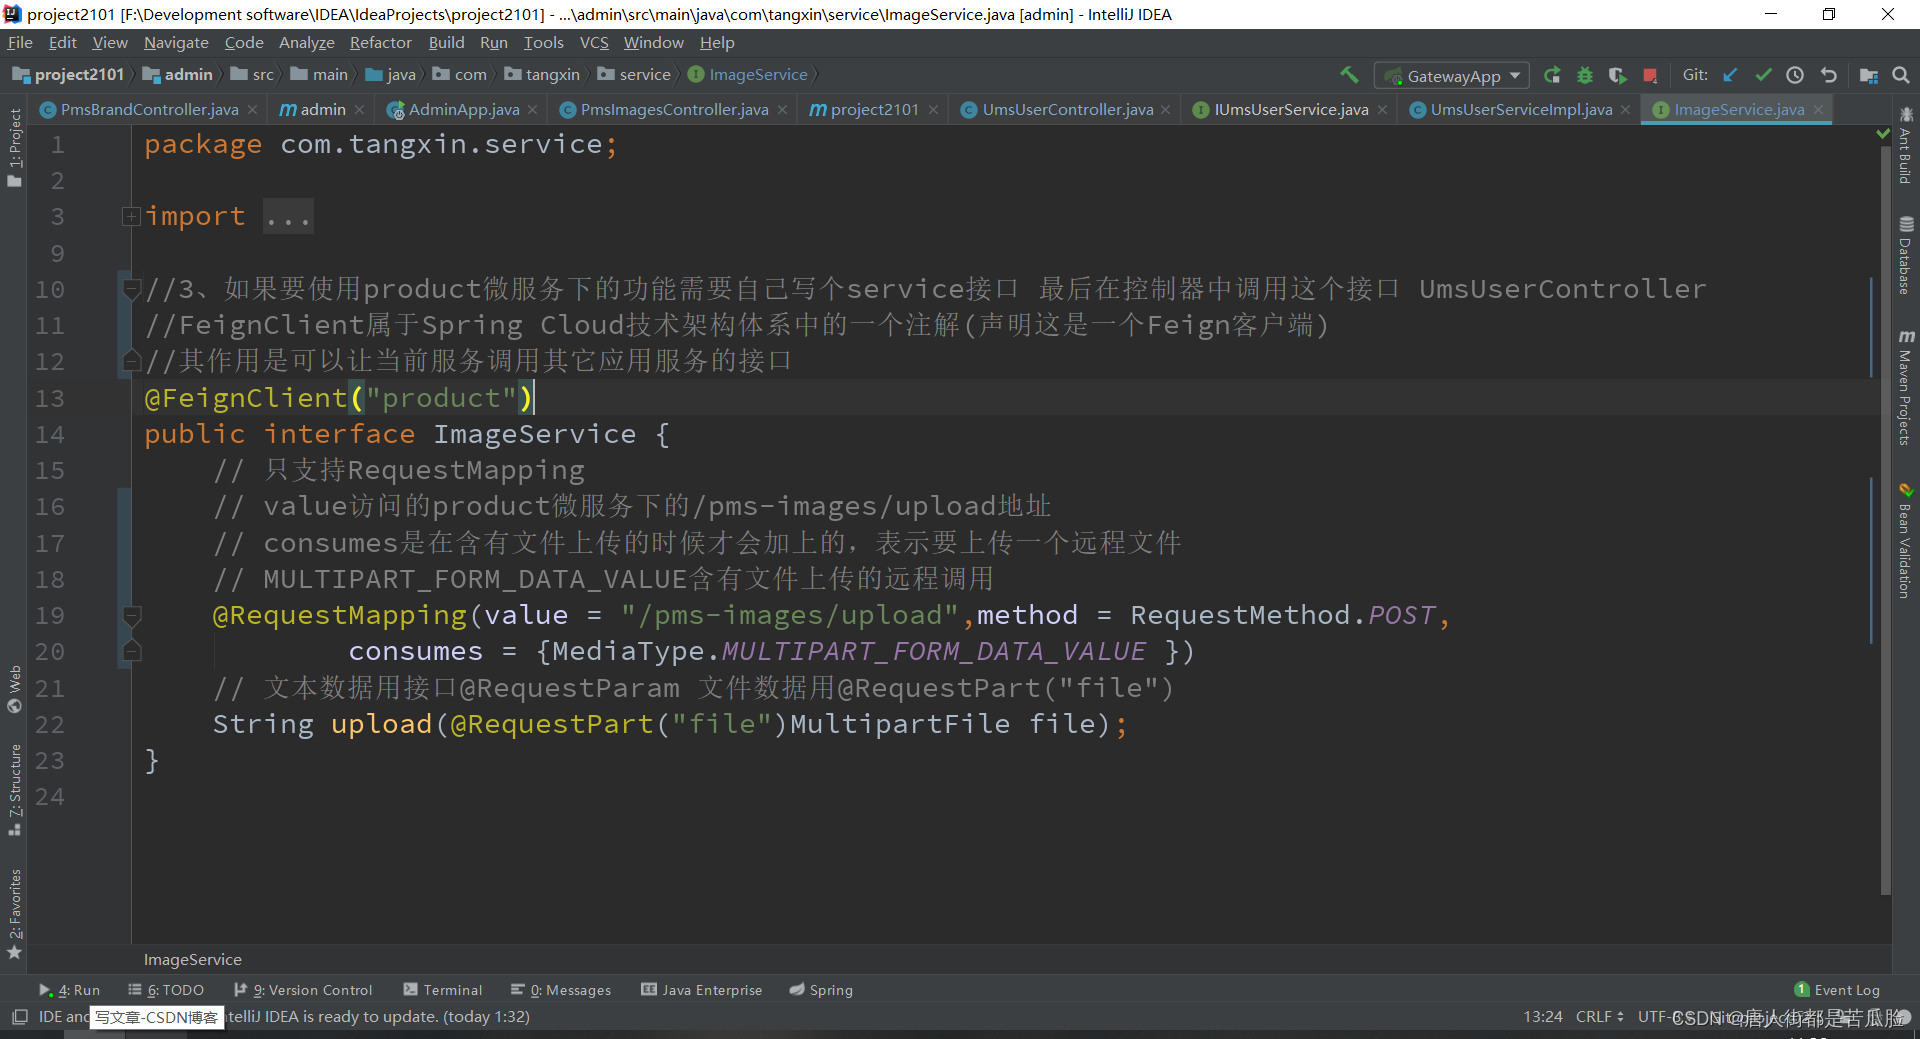Viewport: 1920px width, 1039px height.
Task: Open the Navigate menu
Action: (176, 42)
